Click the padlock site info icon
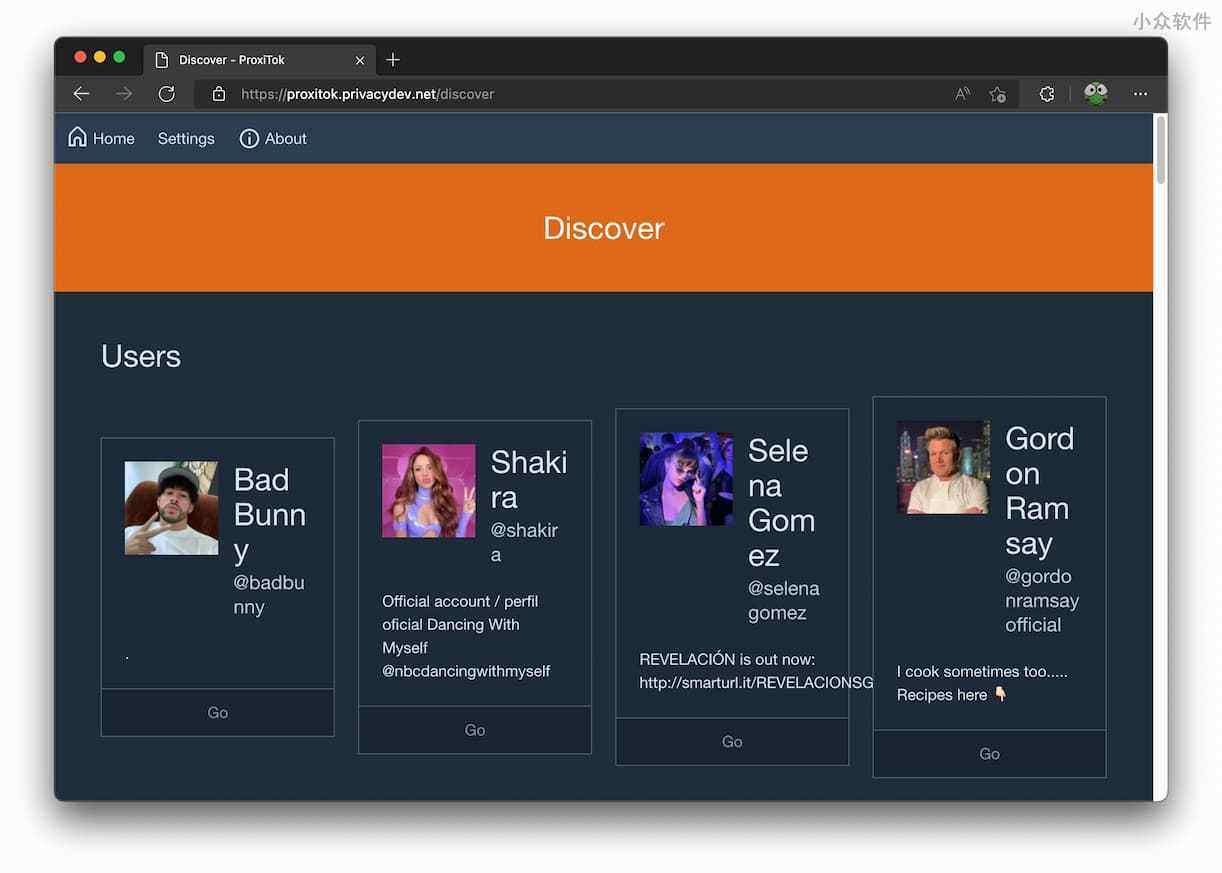Image resolution: width=1222 pixels, height=873 pixels. (219, 94)
